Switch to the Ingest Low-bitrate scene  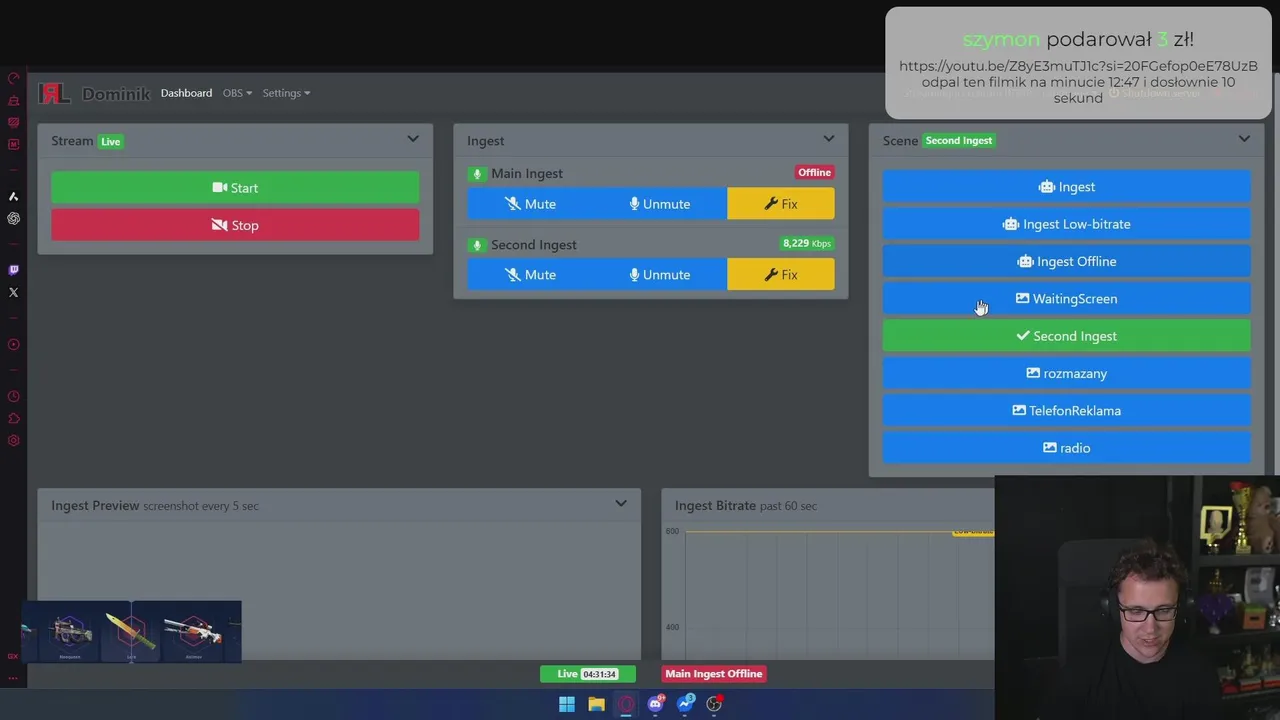click(1066, 224)
